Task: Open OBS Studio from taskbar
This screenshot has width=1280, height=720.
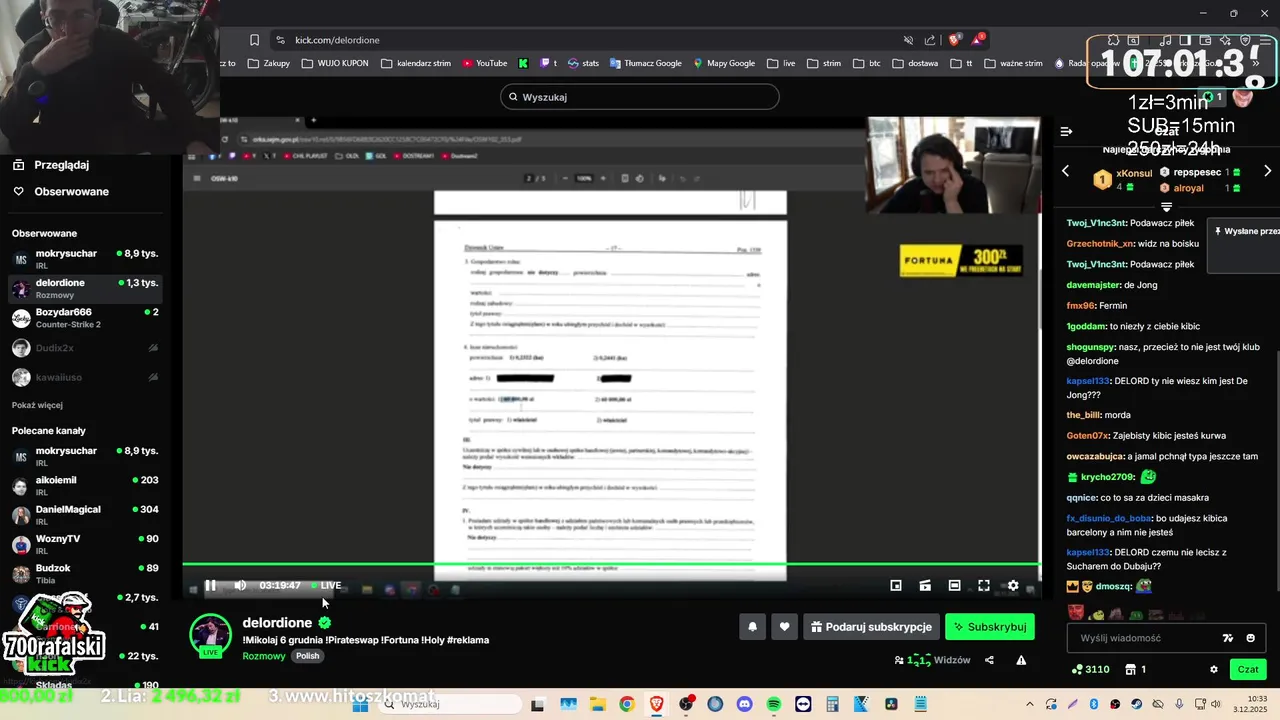Action: tap(685, 704)
